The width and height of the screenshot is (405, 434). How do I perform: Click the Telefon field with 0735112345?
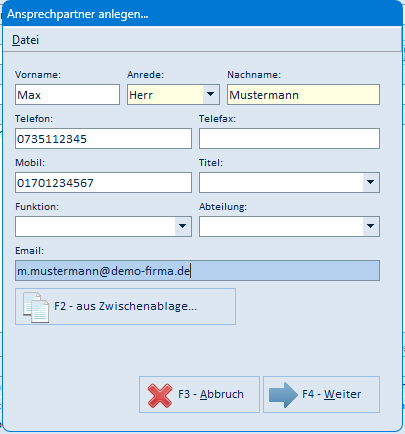pyautogui.click(x=103, y=139)
